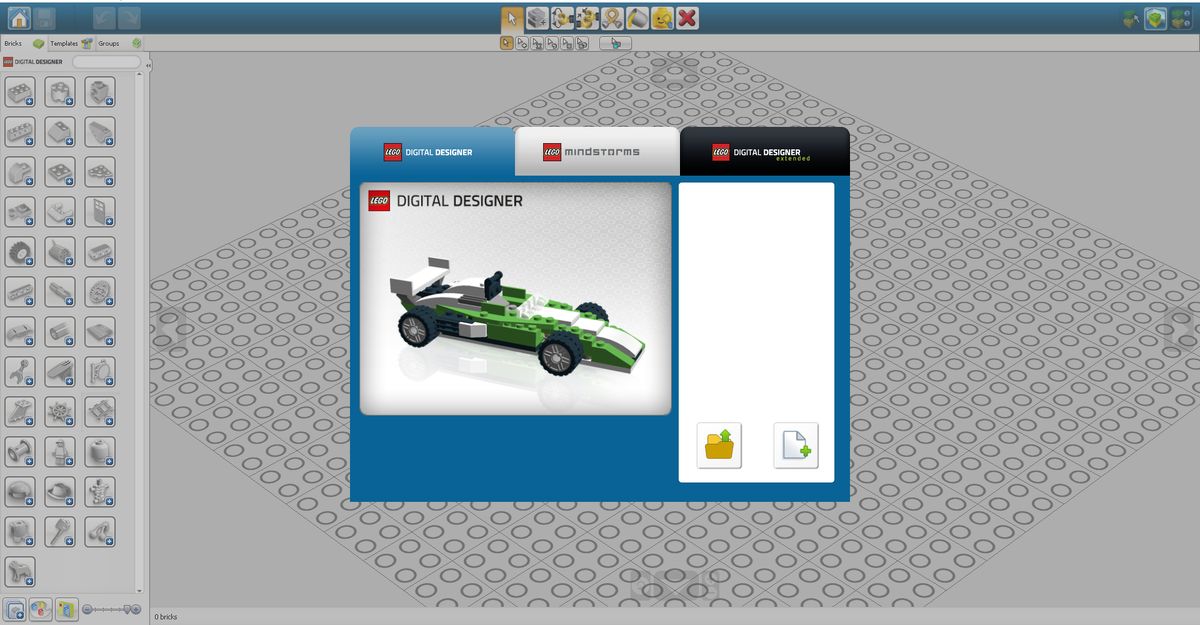The height and width of the screenshot is (625, 1200).
Task: Activate the Selection arrow tool
Action: [512, 17]
